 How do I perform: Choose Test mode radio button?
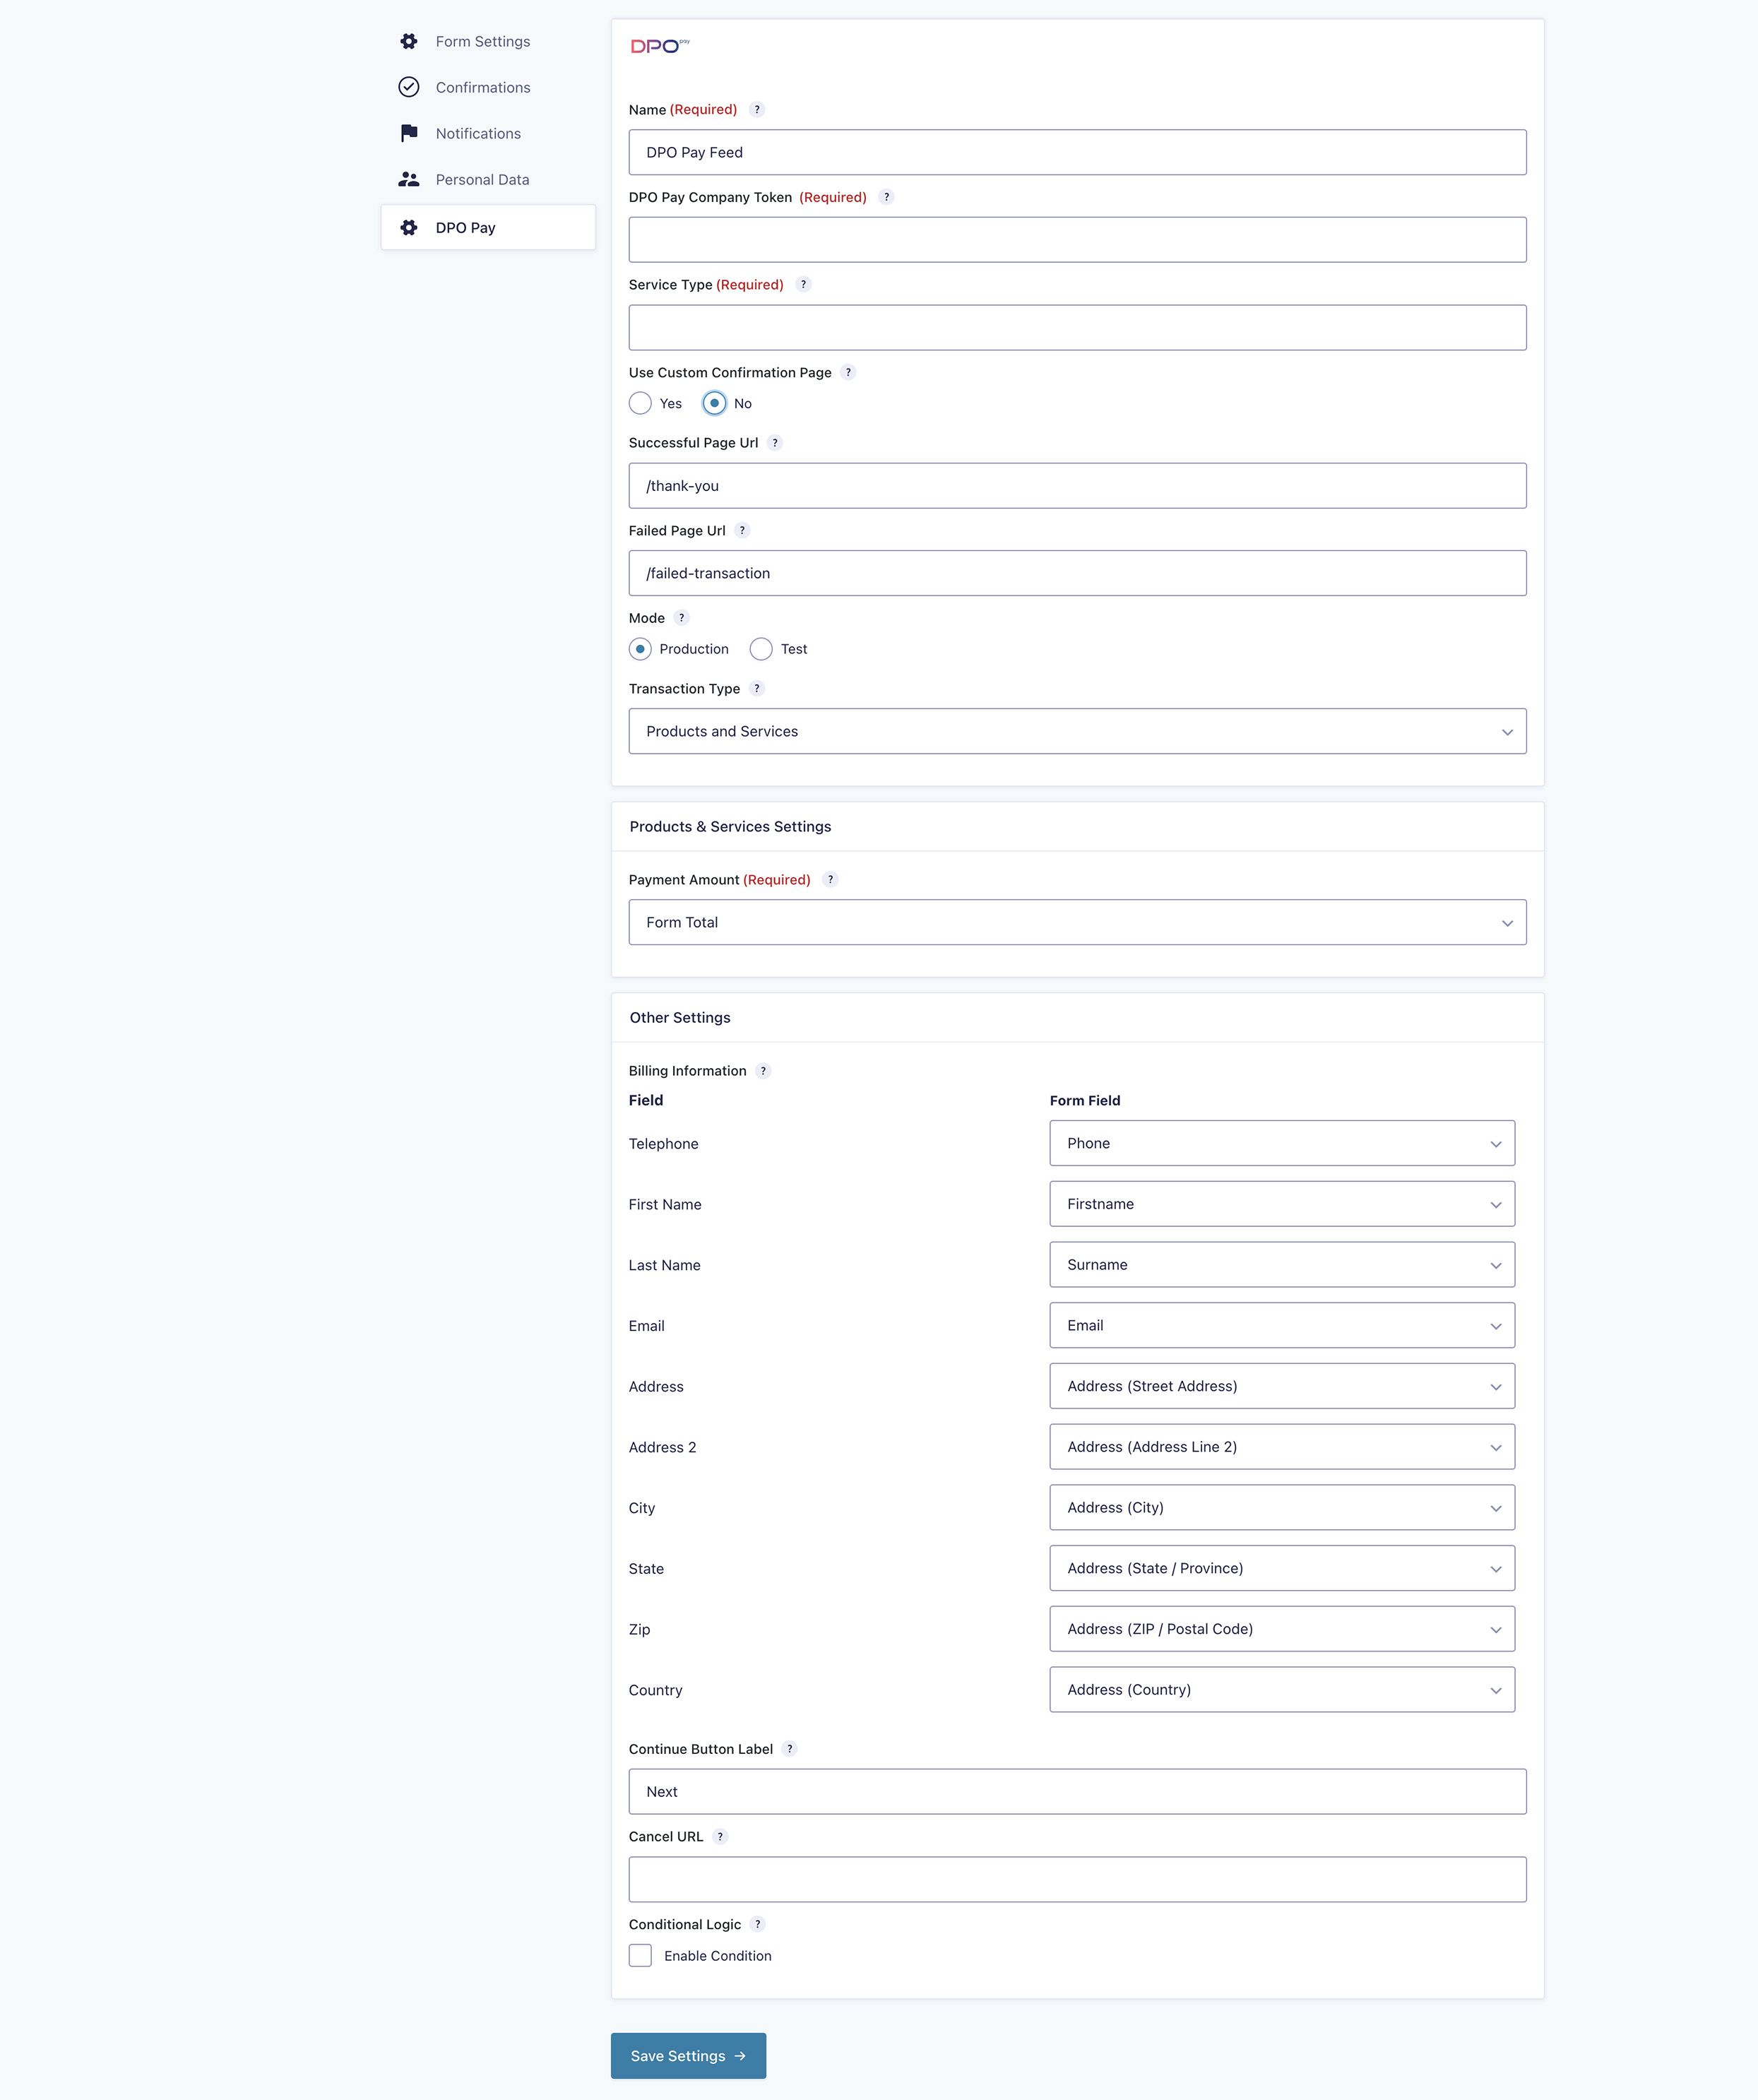(x=761, y=649)
